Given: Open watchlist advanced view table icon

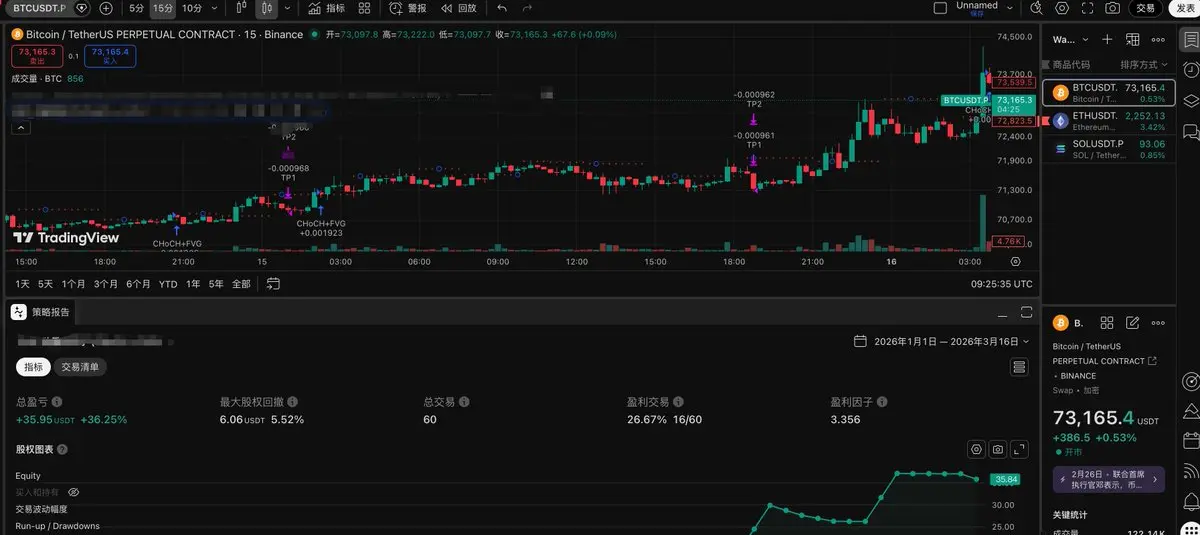Looking at the screenshot, I should (x=1133, y=40).
